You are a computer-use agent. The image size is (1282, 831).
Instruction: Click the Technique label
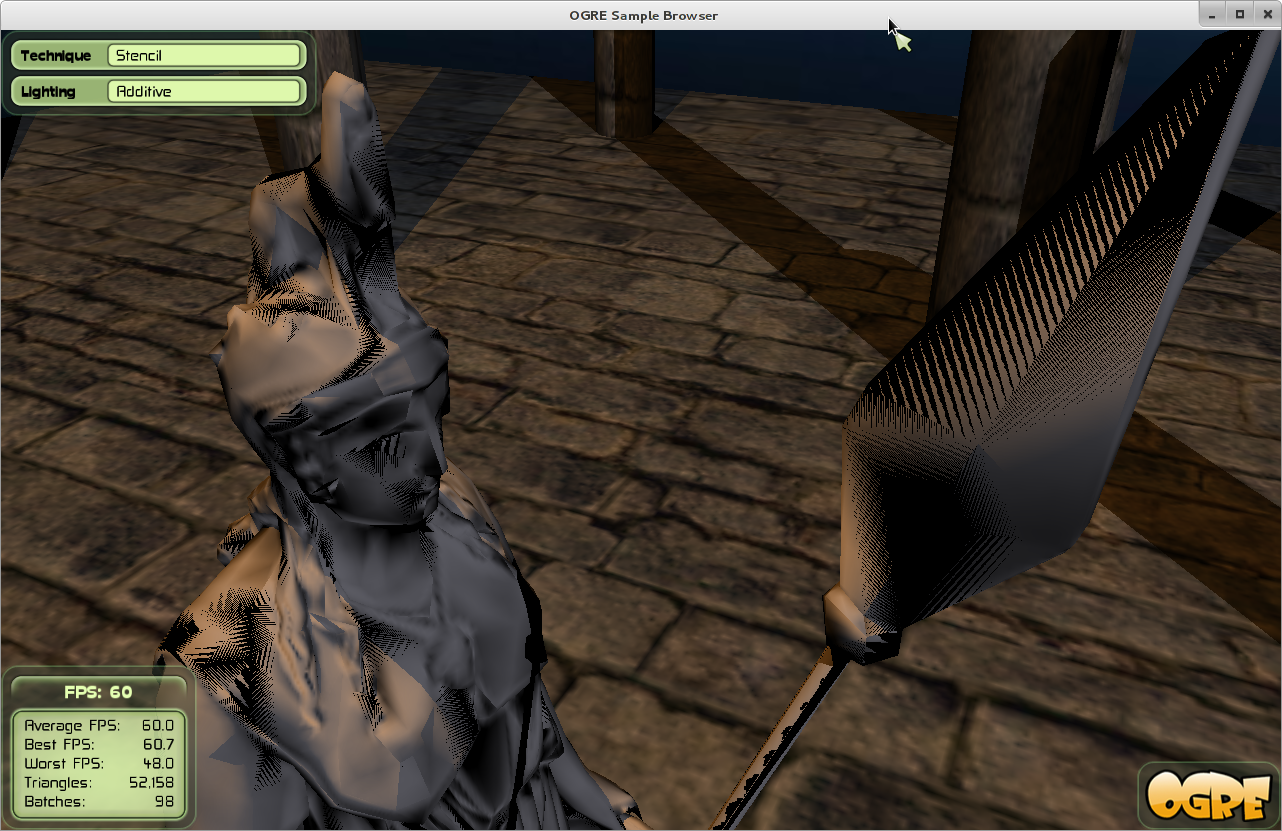(x=56, y=56)
